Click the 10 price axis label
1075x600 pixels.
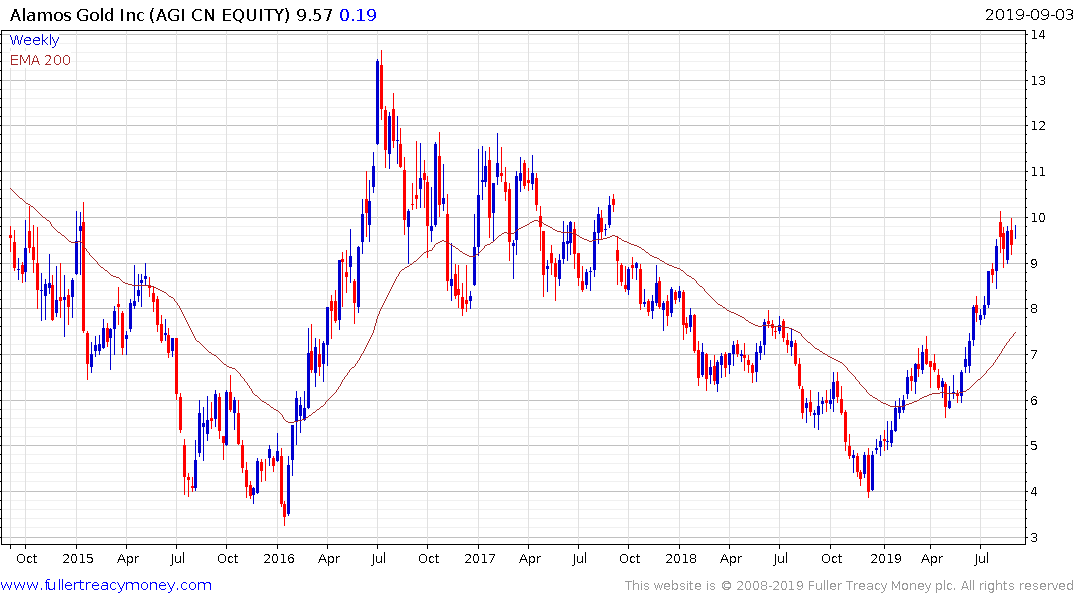(1038, 217)
